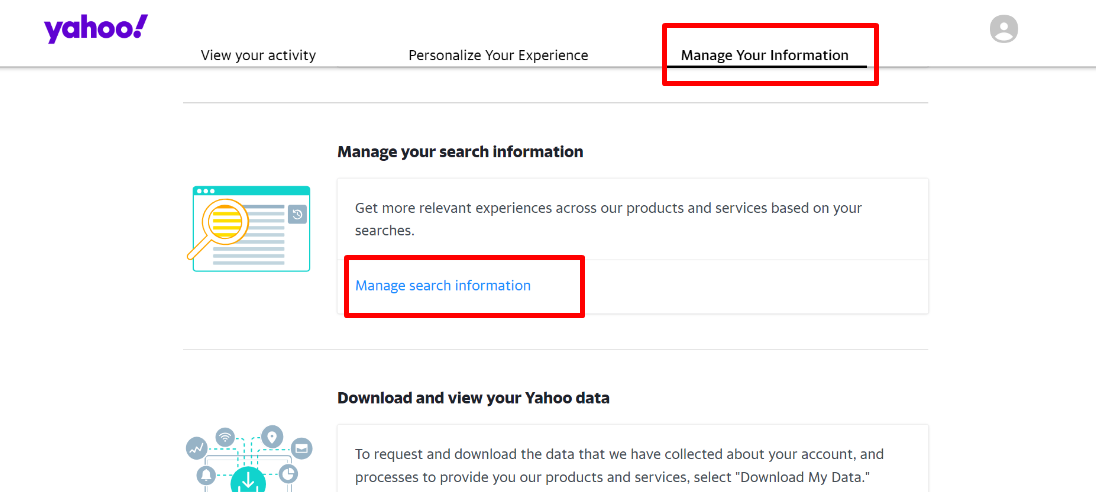Image resolution: width=1096 pixels, height=492 pixels.
Task: Click the relevant experiences description text
Action: (609, 219)
